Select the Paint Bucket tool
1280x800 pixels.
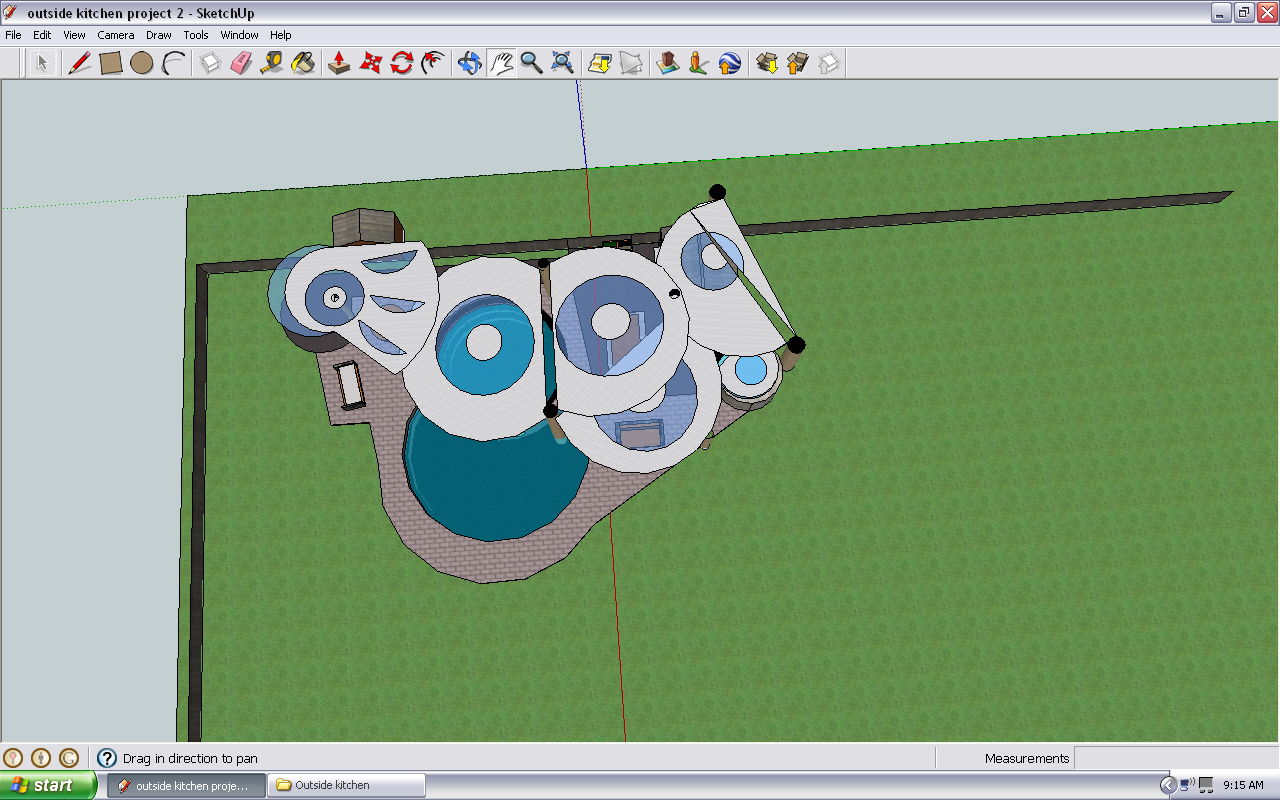point(303,63)
